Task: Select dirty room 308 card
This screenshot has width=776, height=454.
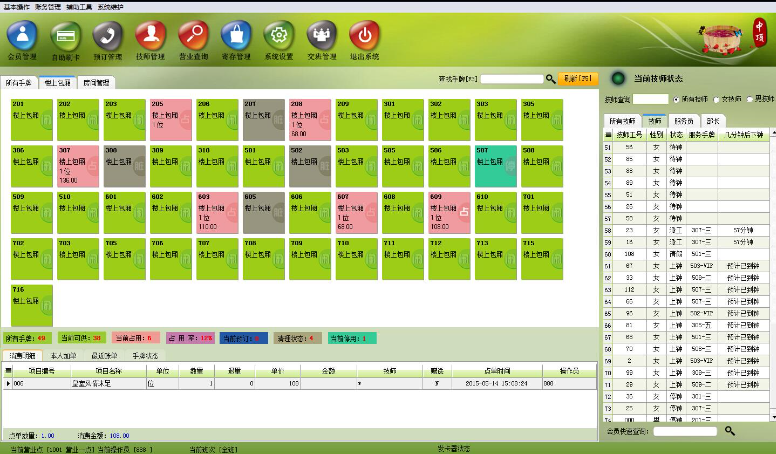Action: pos(125,166)
